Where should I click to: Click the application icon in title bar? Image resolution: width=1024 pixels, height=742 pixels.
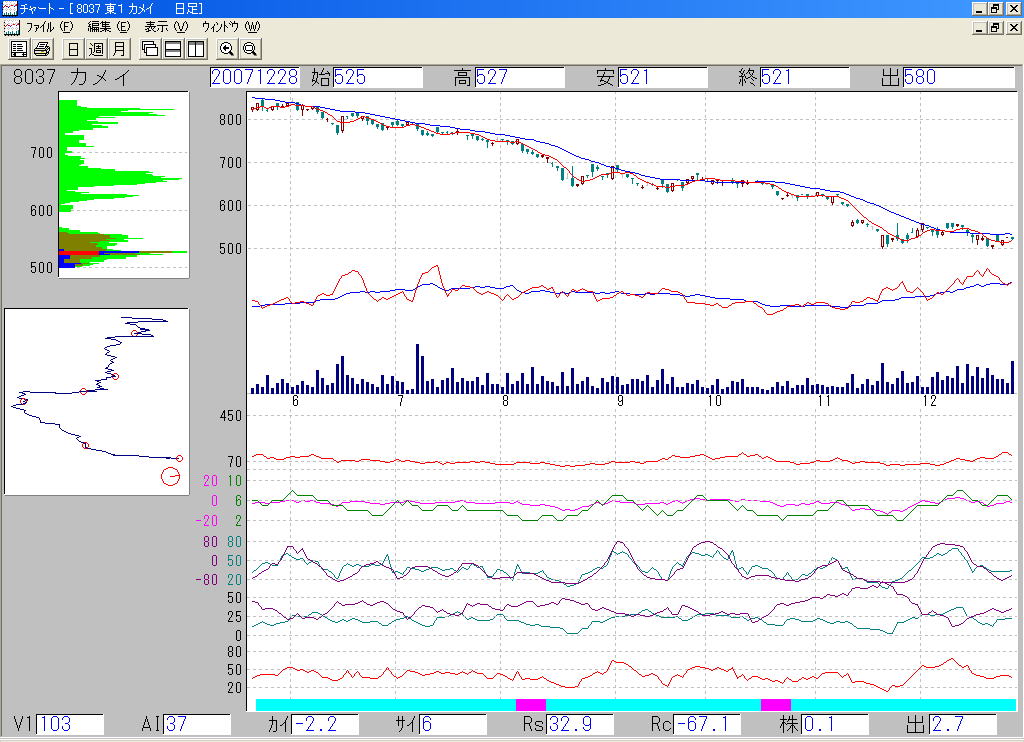click(9, 8)
